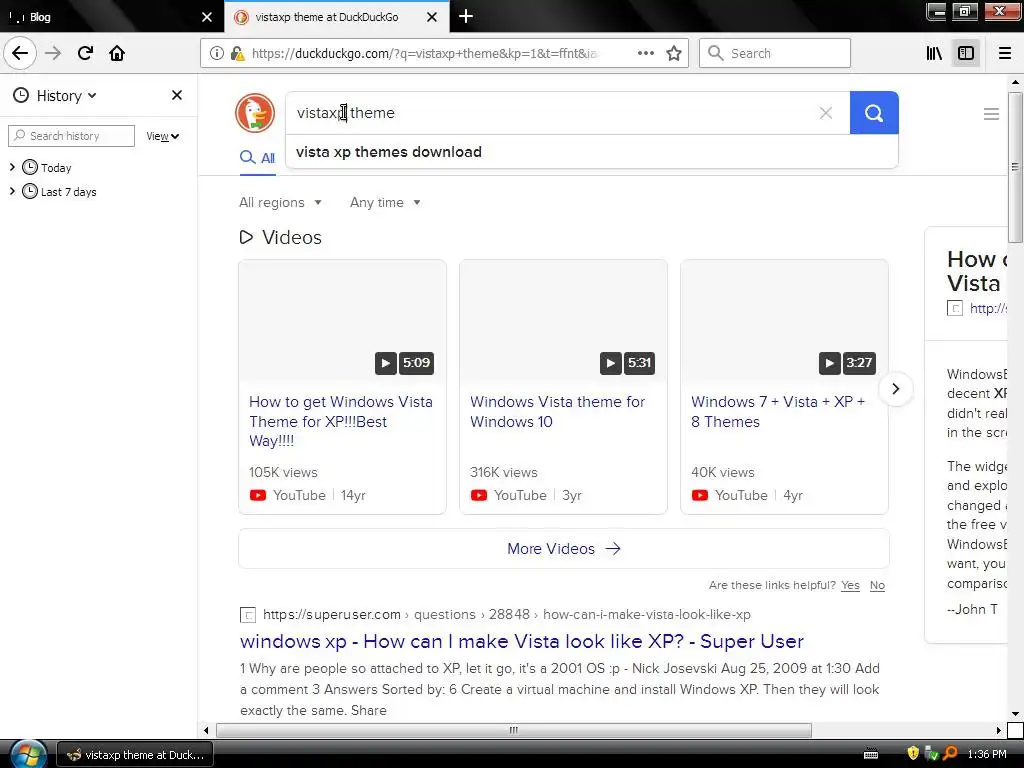Expand the Last 7 days folder
This screenshot has width=1024, height=768.
[12, 191]
